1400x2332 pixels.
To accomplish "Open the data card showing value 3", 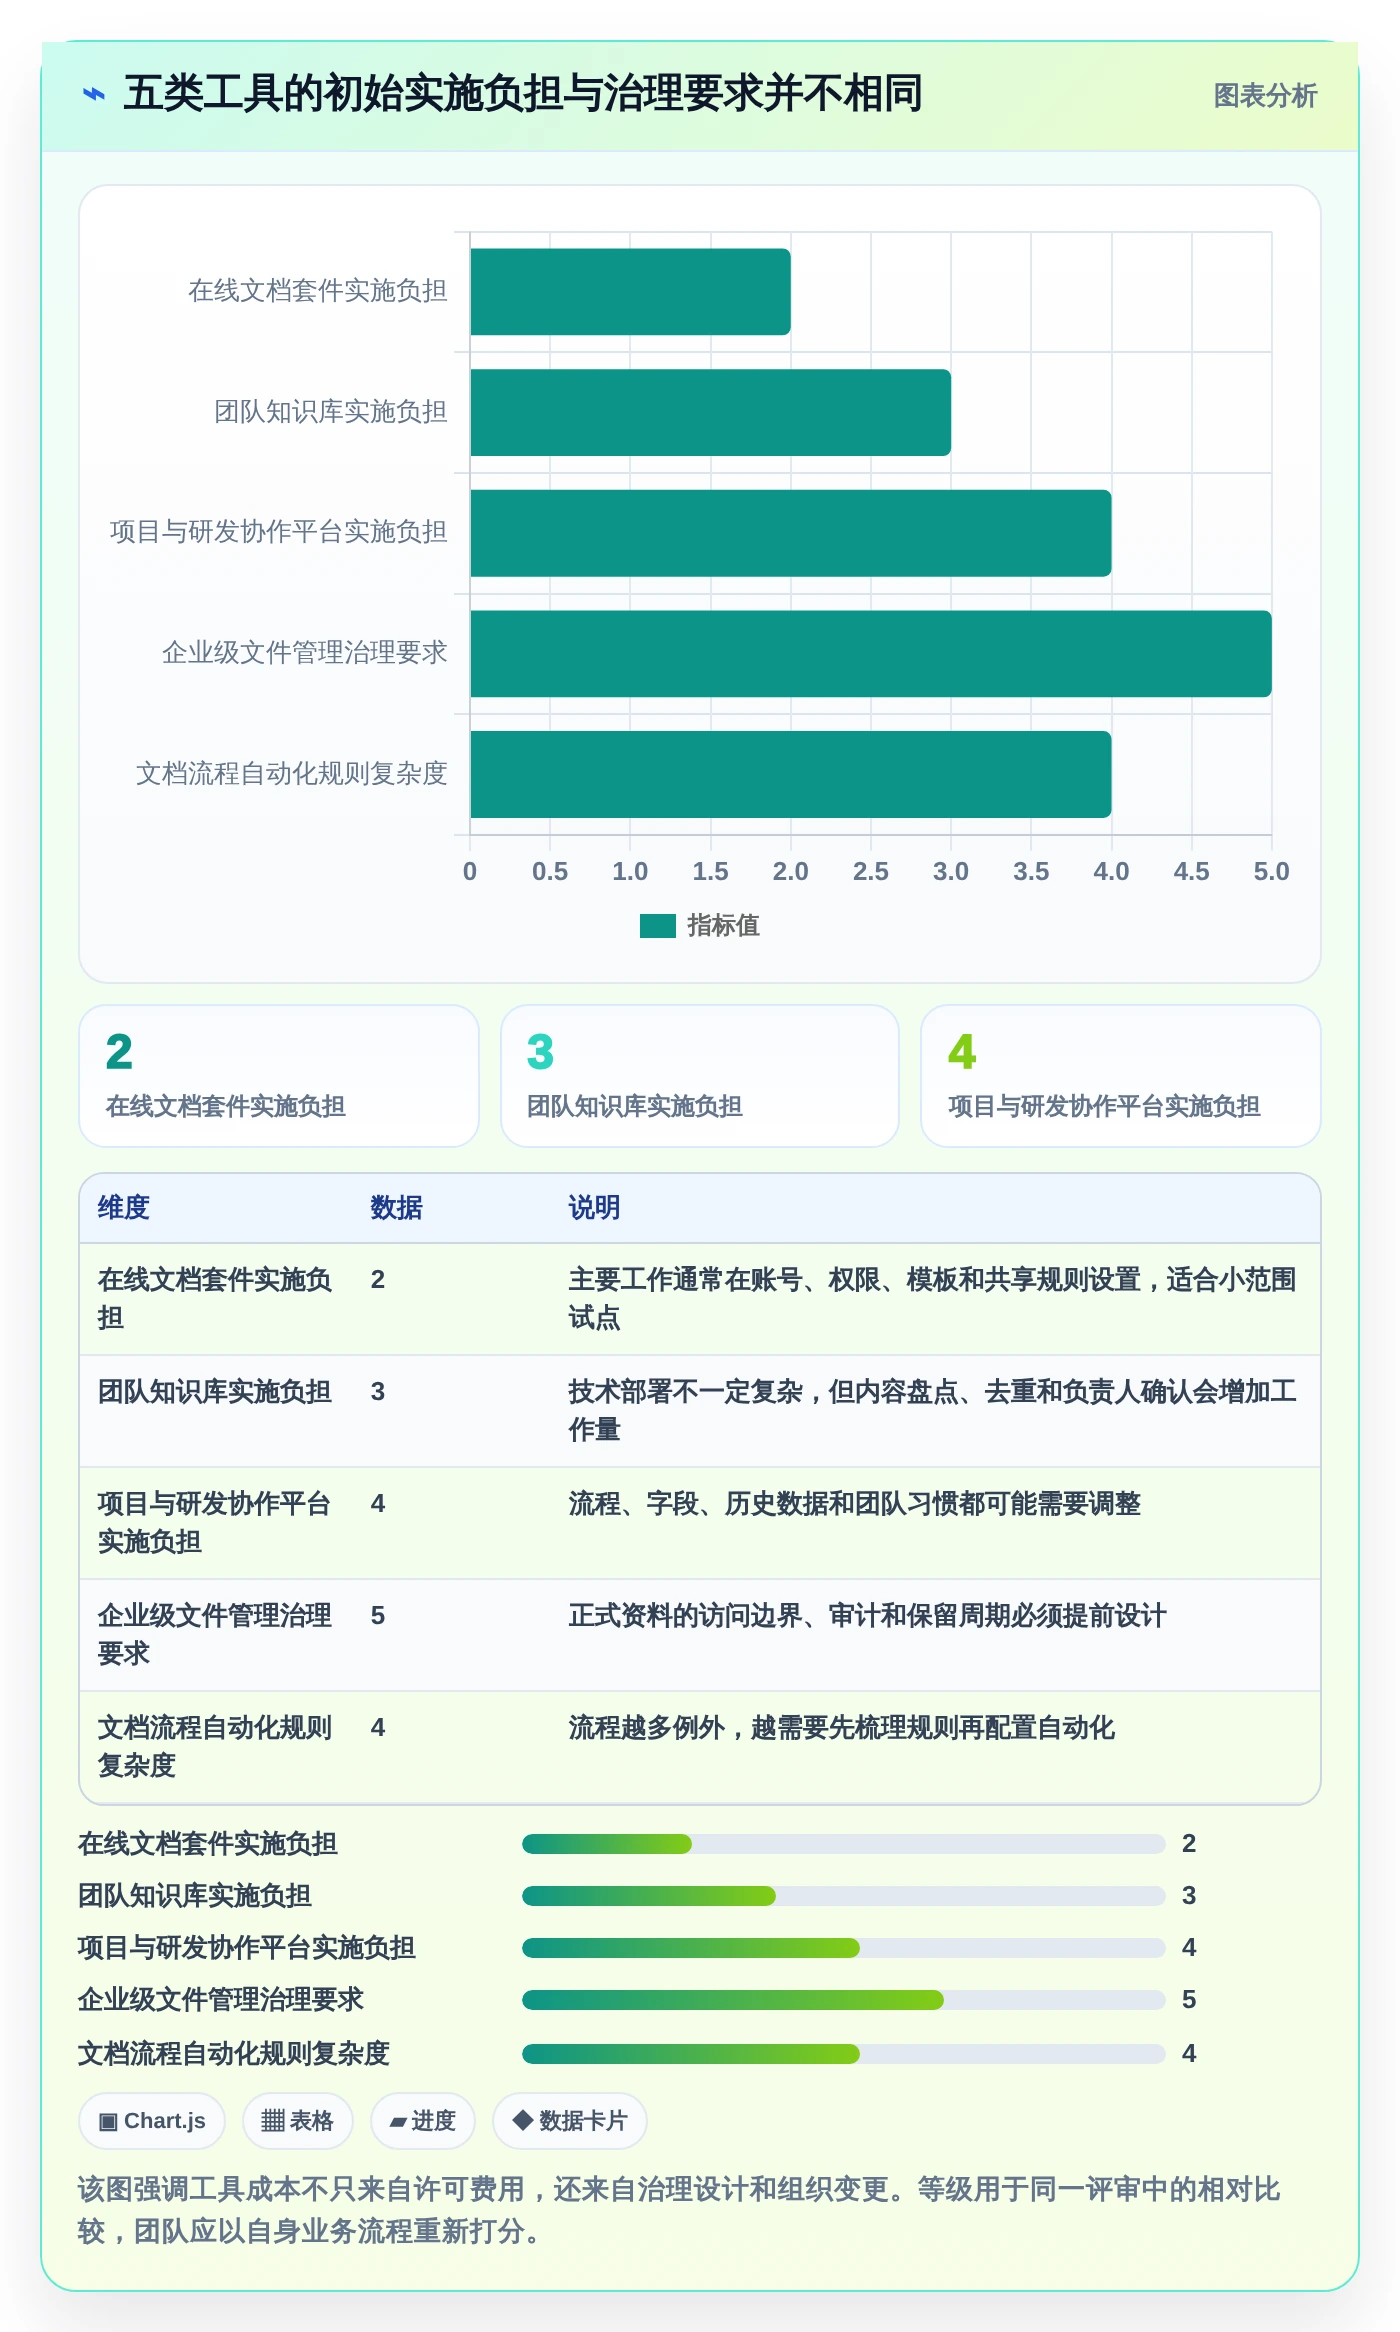I will tap(700, 1076).
